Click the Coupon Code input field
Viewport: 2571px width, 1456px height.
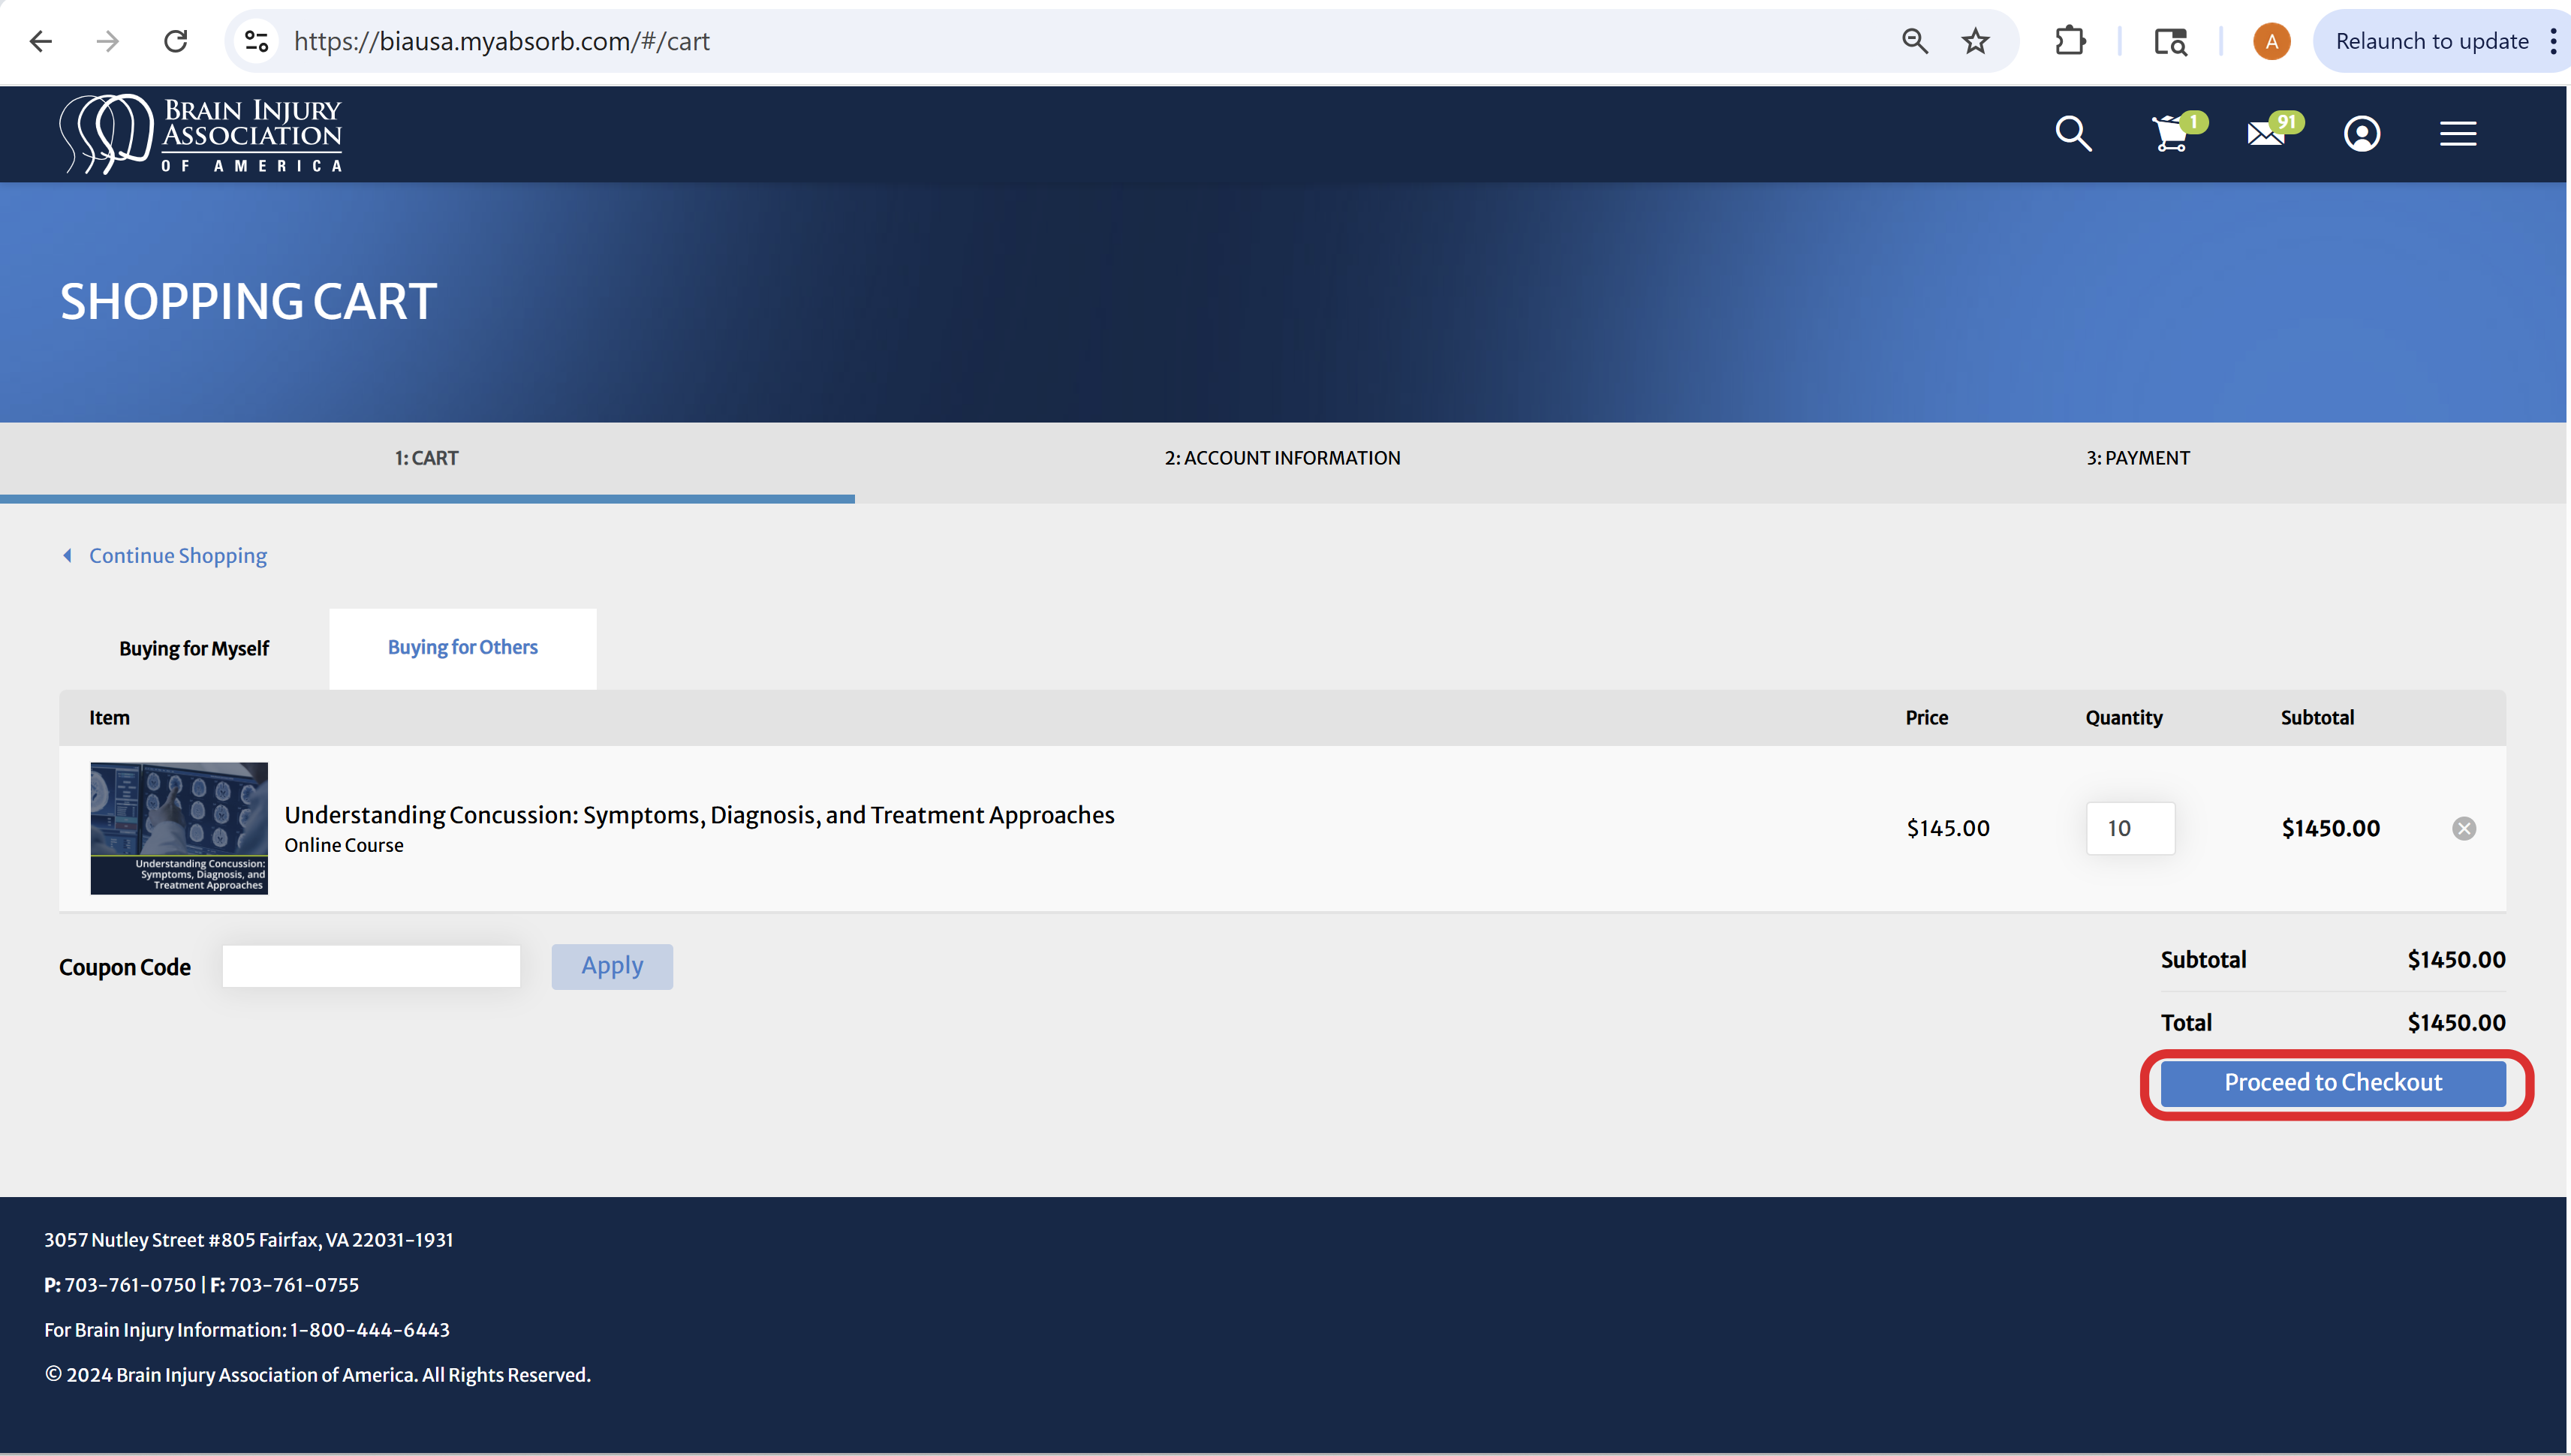pyautogui.click(x=371, y=966)
